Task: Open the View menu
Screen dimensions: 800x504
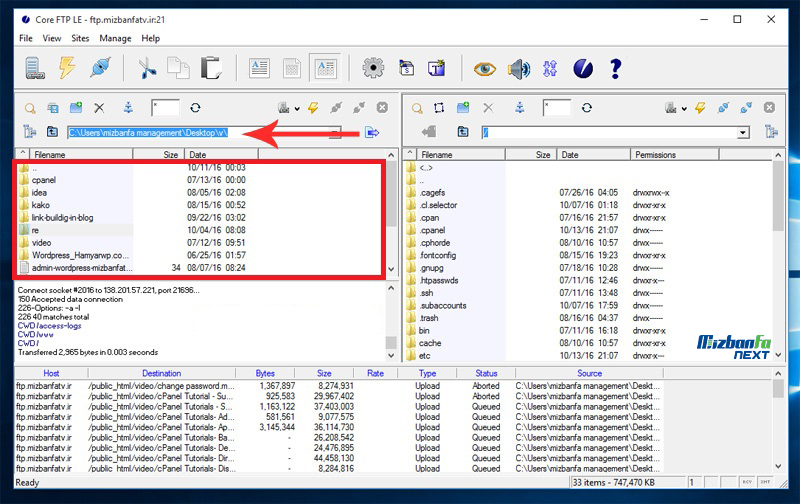Action: 52,38
